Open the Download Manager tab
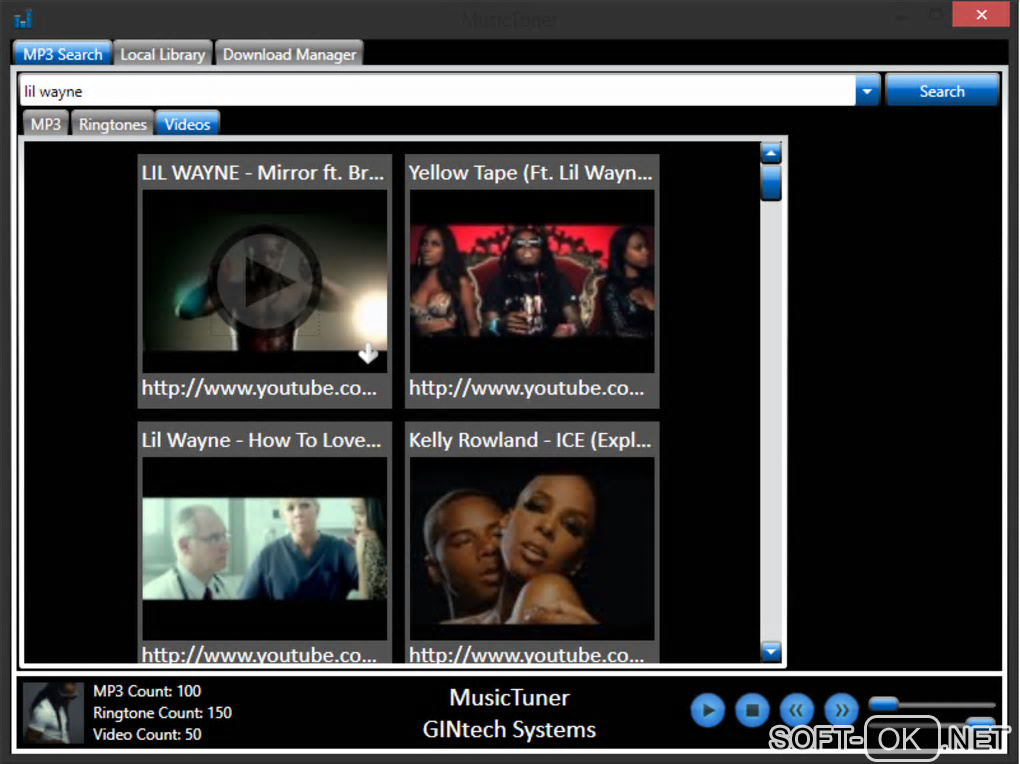 (x=289, y=54)
